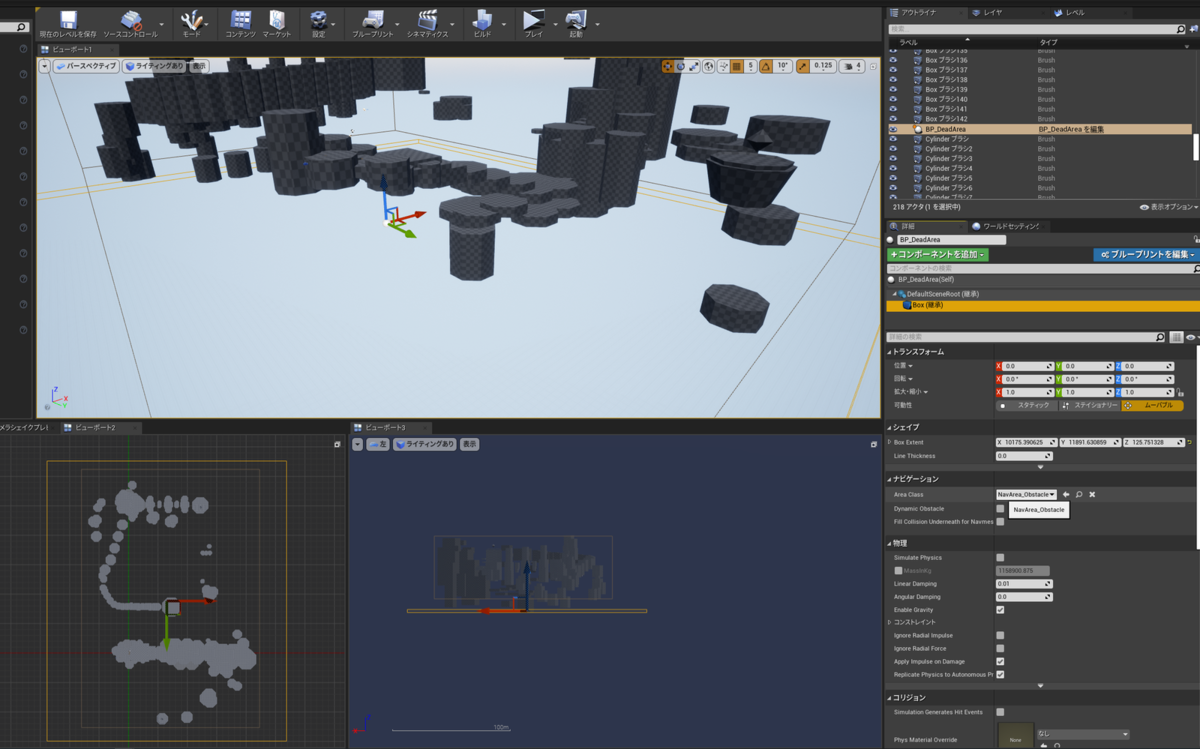The image size is (1200, 749).
Task: Reset Box Extent to default yellow arrow
Action: 1189,442
